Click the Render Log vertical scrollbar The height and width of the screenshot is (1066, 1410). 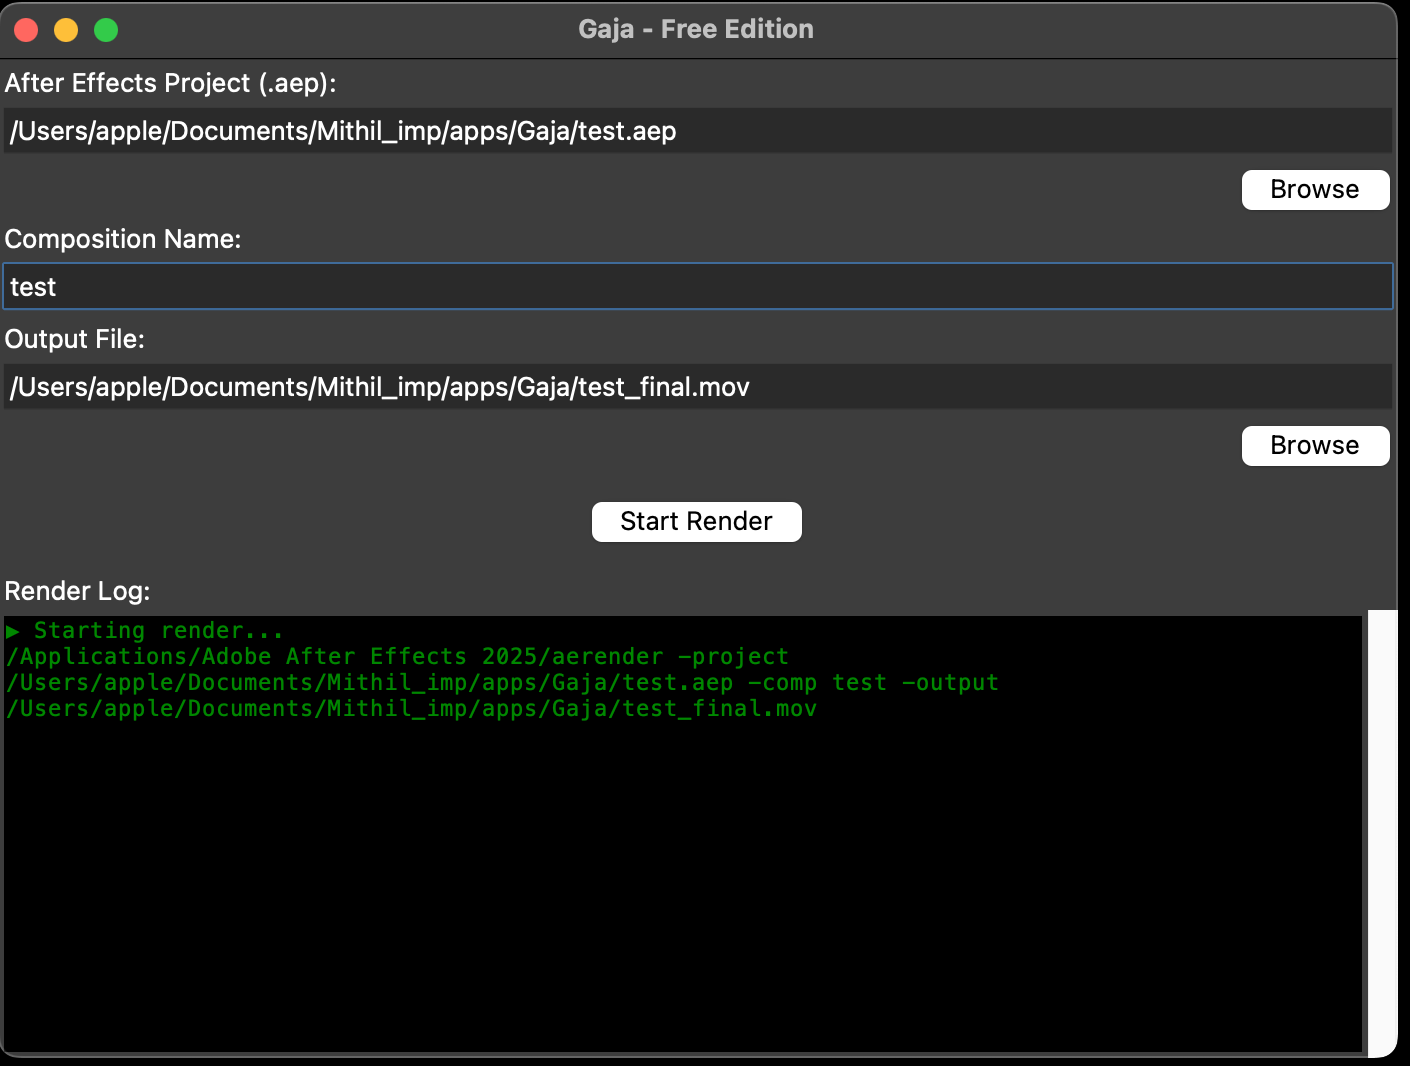click(1382, 833)
